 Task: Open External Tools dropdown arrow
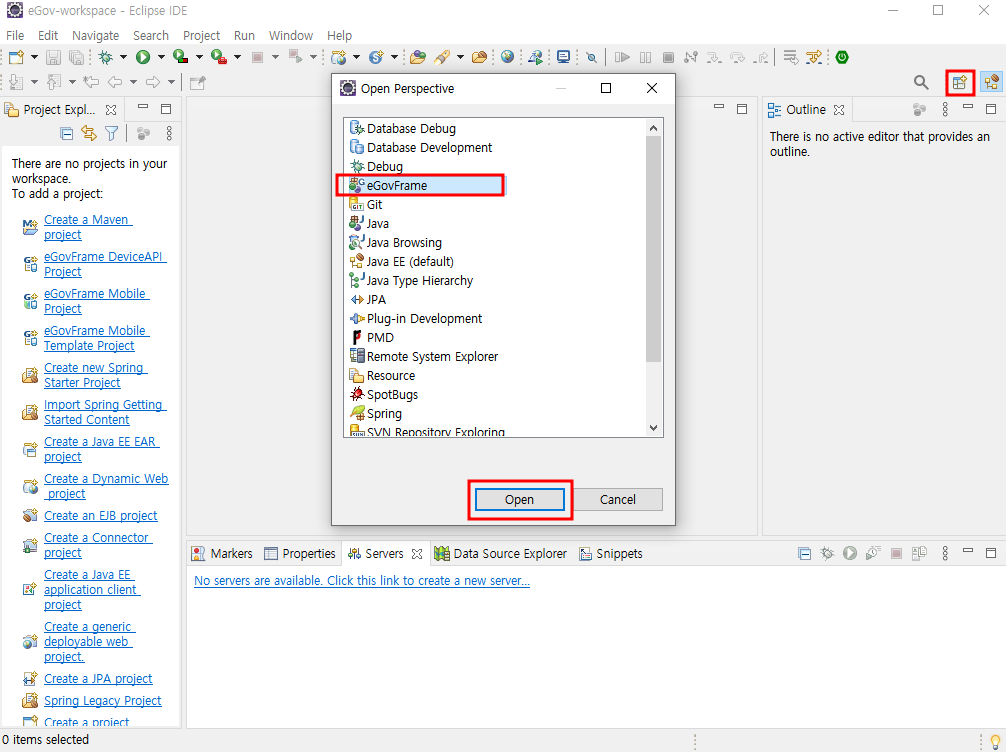tap(237, 57)
